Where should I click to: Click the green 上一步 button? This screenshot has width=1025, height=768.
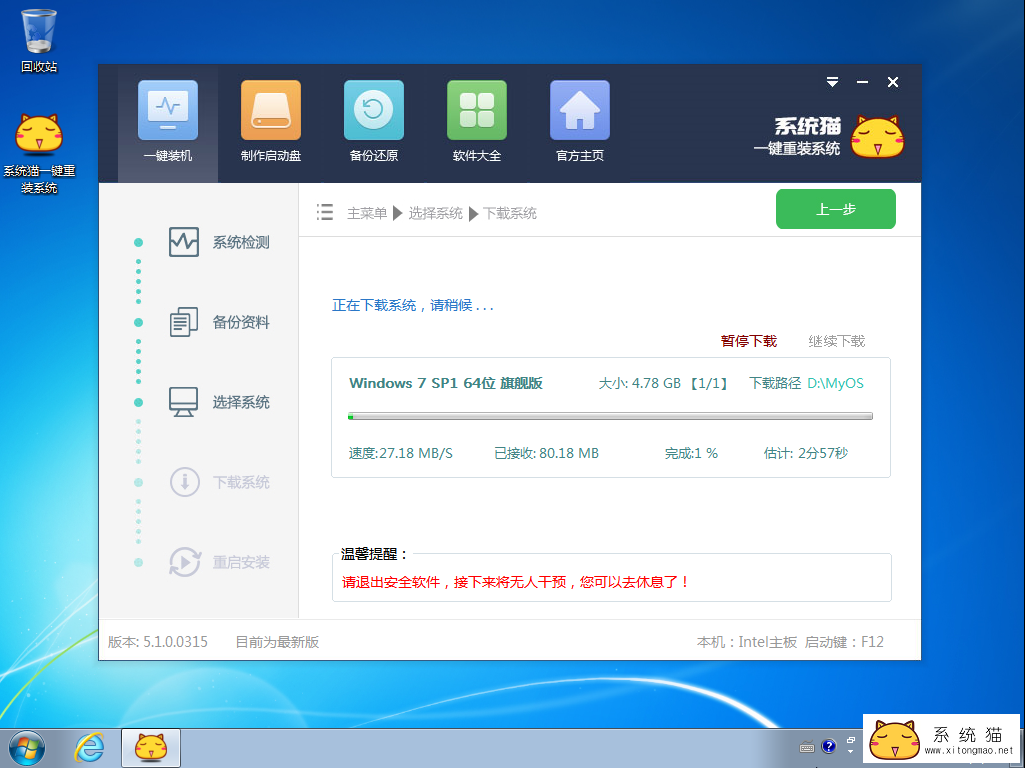[835, 209]
